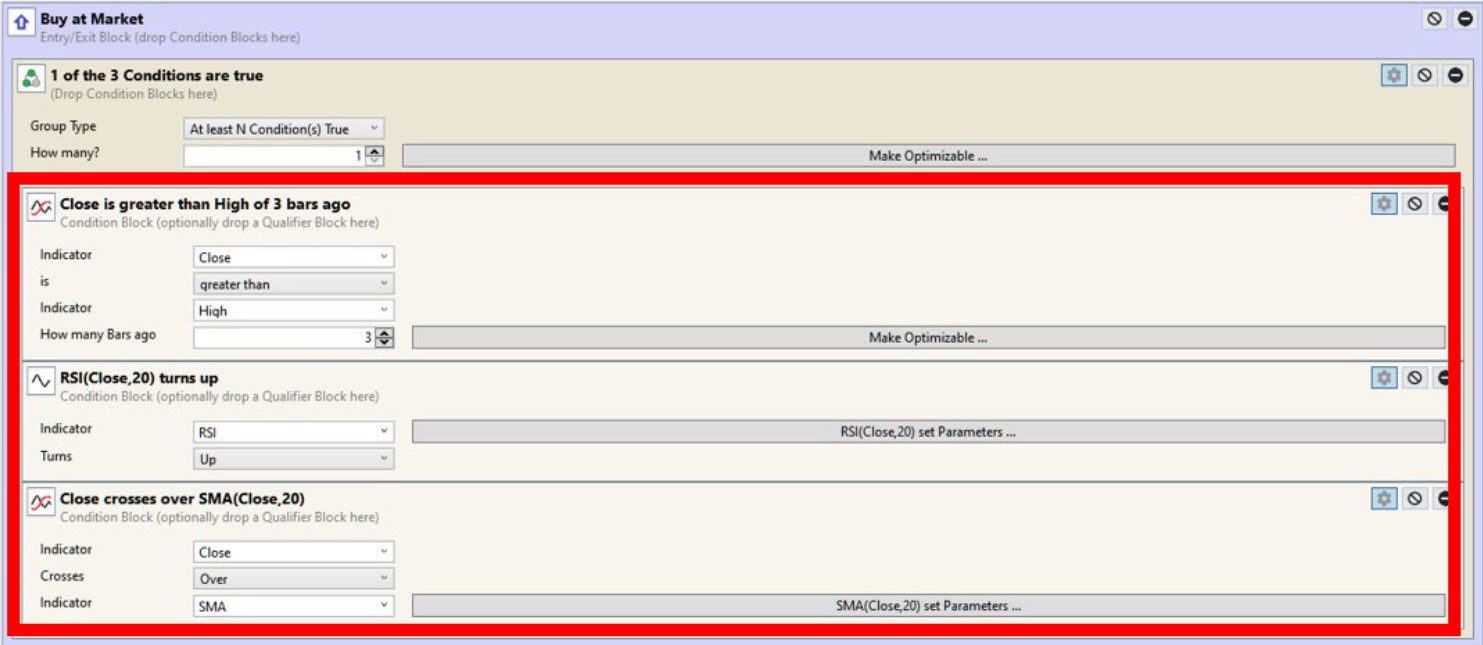This screenshot has width=1483, height=645.
Task: Open the Crosses Over dropdown
Action: [294, 579]
